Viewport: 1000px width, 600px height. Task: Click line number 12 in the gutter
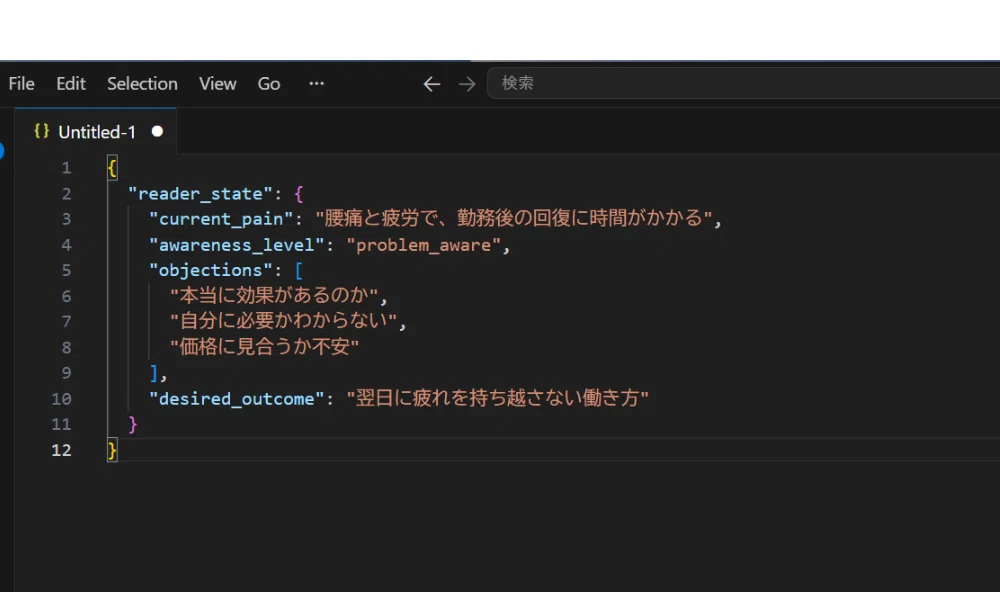point(61,450)
